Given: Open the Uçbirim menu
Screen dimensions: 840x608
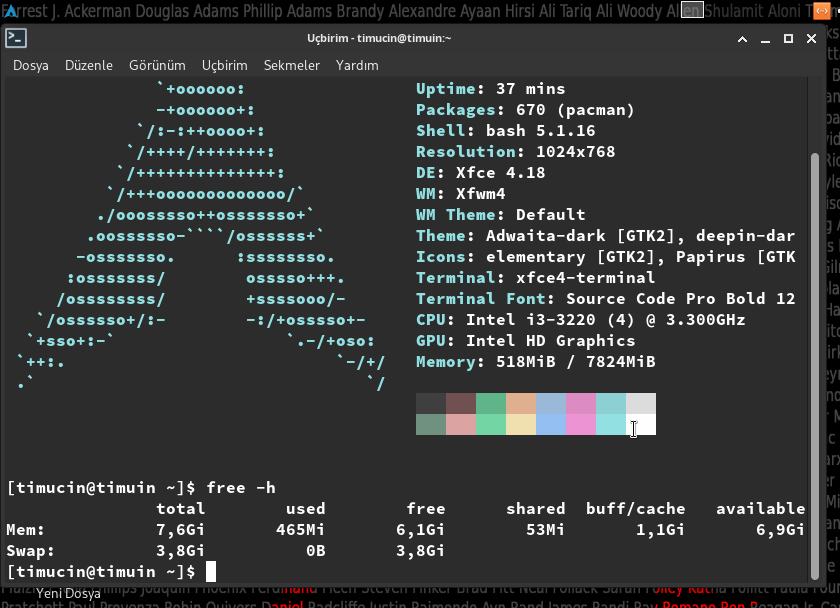Looking at the screenshot, I should pos(224,65).
